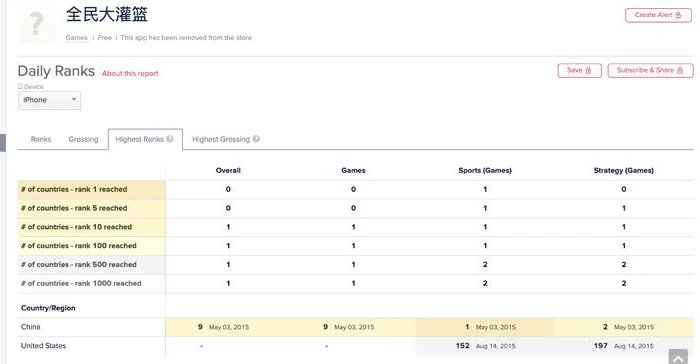Click Sports (Games) value for rank 1 row

click(x=485, y=189)
